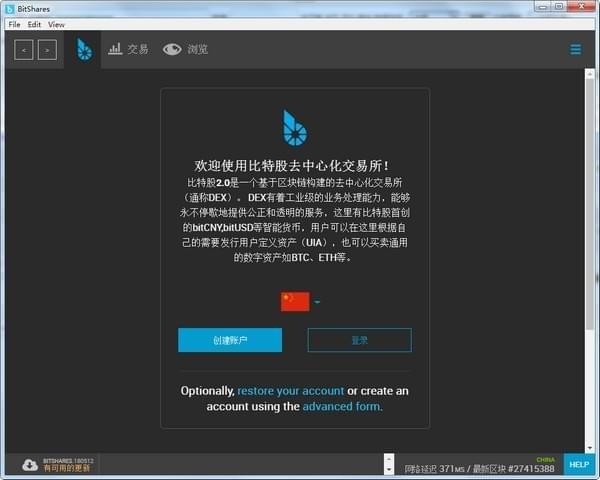Click the eye icon for 浏览
The height and width of the screenshot is (480, 600).
coord(172,49)
